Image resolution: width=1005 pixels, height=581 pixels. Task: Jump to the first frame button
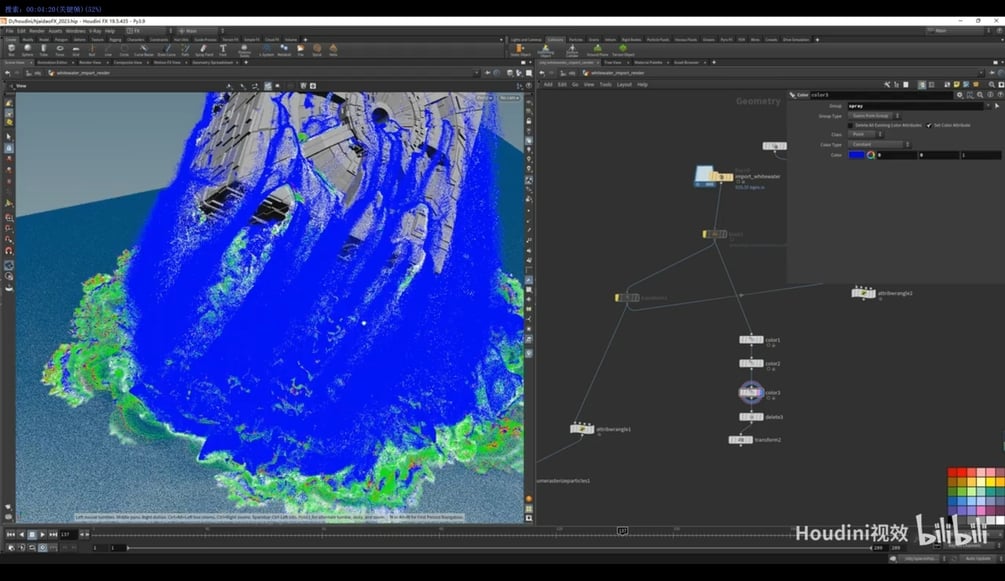click(x=11, y=534)
